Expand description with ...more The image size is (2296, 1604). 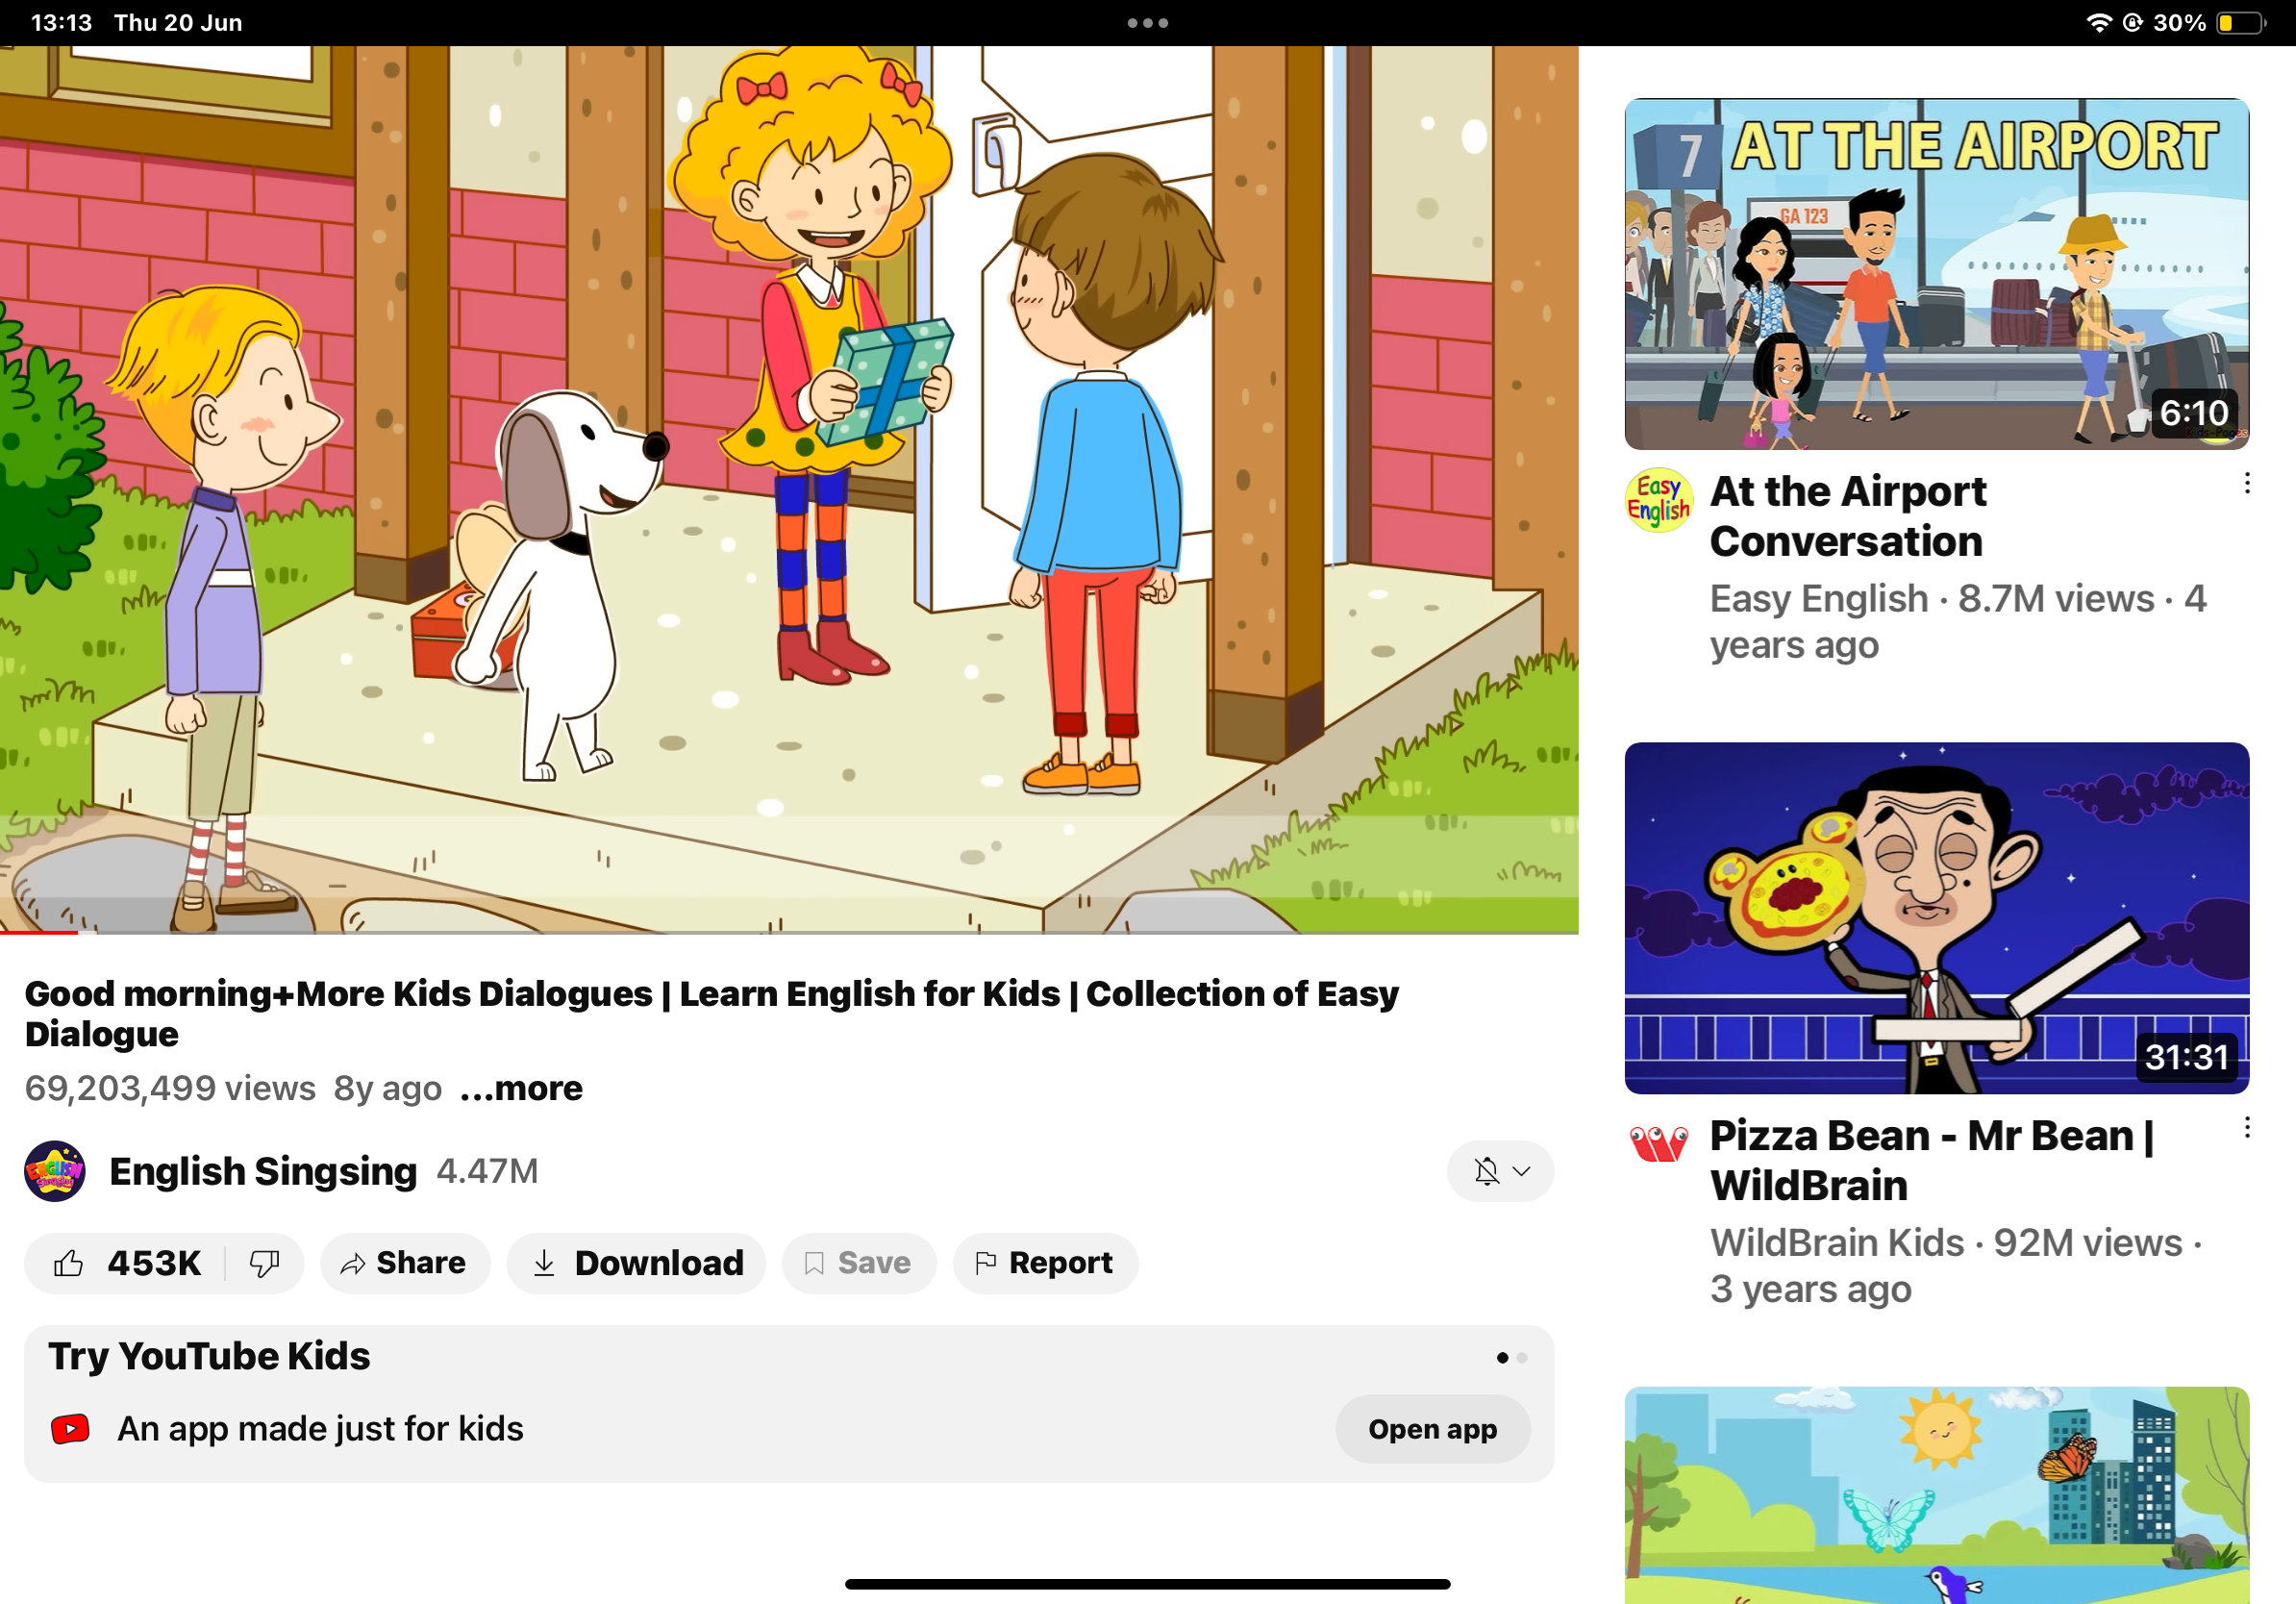tap(521, 1088)
